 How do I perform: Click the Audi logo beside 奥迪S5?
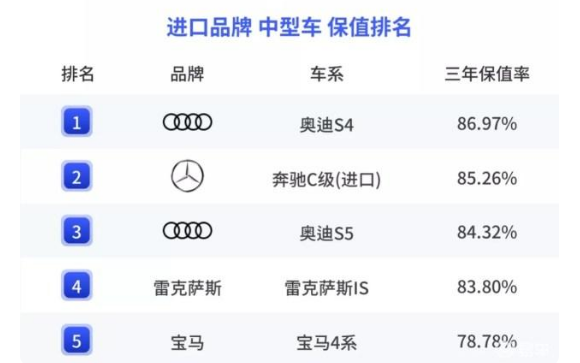click(188, 231)
